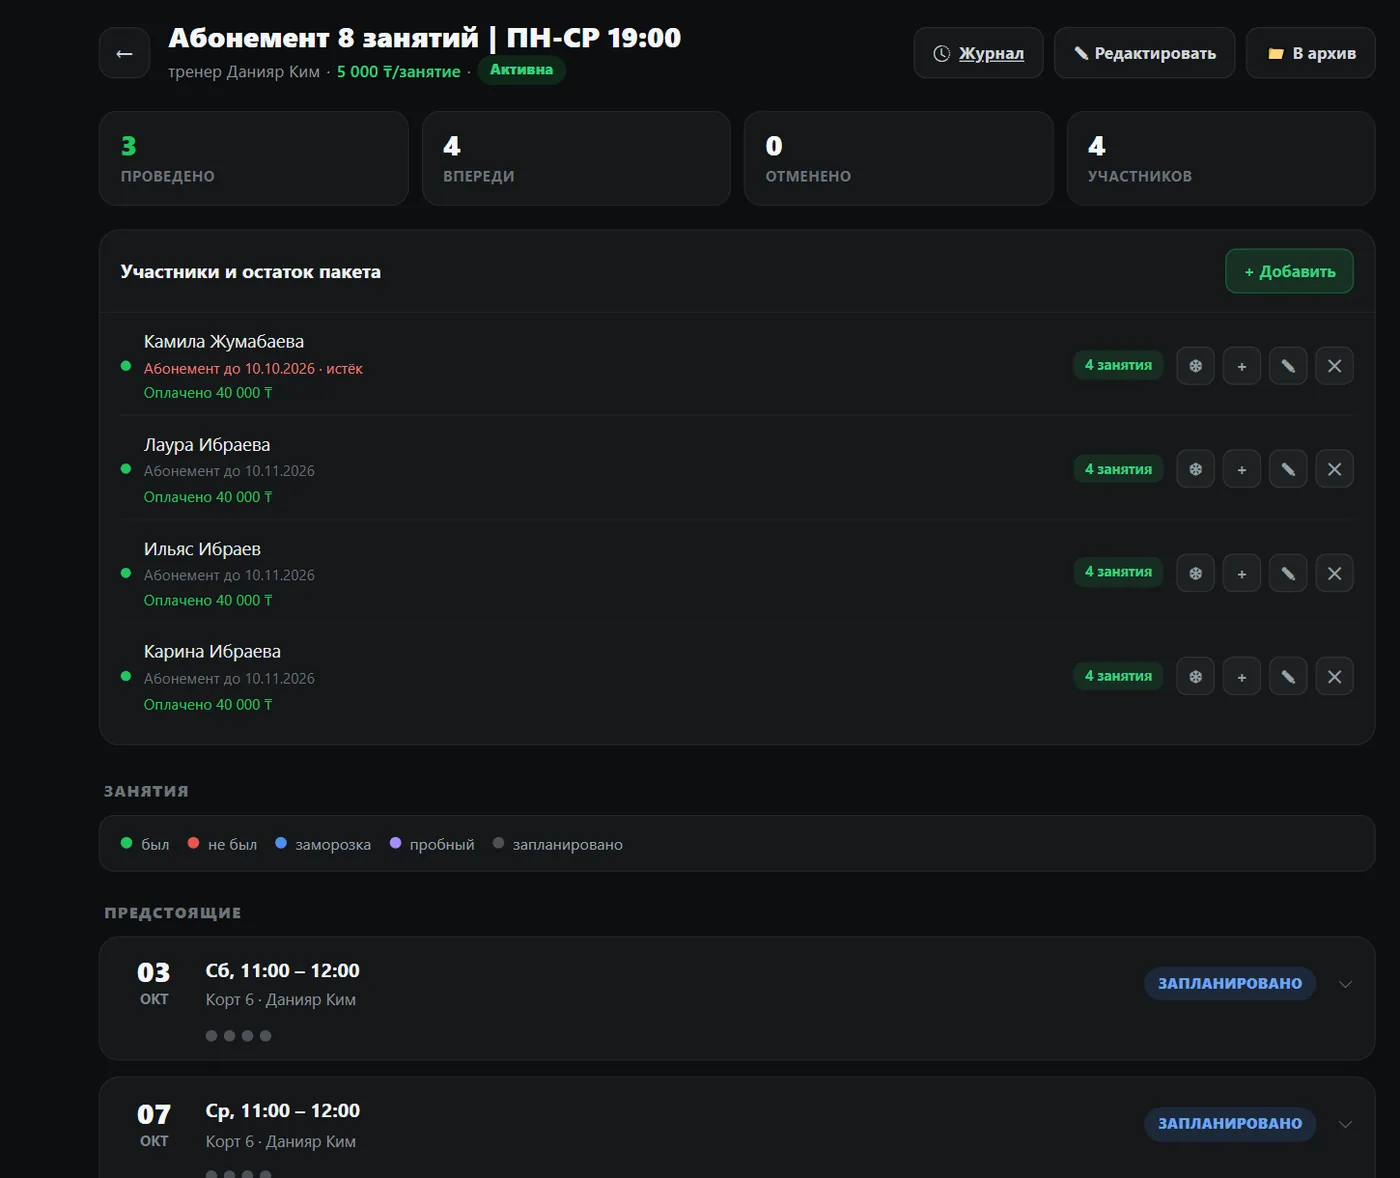Select the 3 Проведено stat card
The width and height of the screenshot is (1400, 1178).
pyautogui.click(x=254, y=158)
